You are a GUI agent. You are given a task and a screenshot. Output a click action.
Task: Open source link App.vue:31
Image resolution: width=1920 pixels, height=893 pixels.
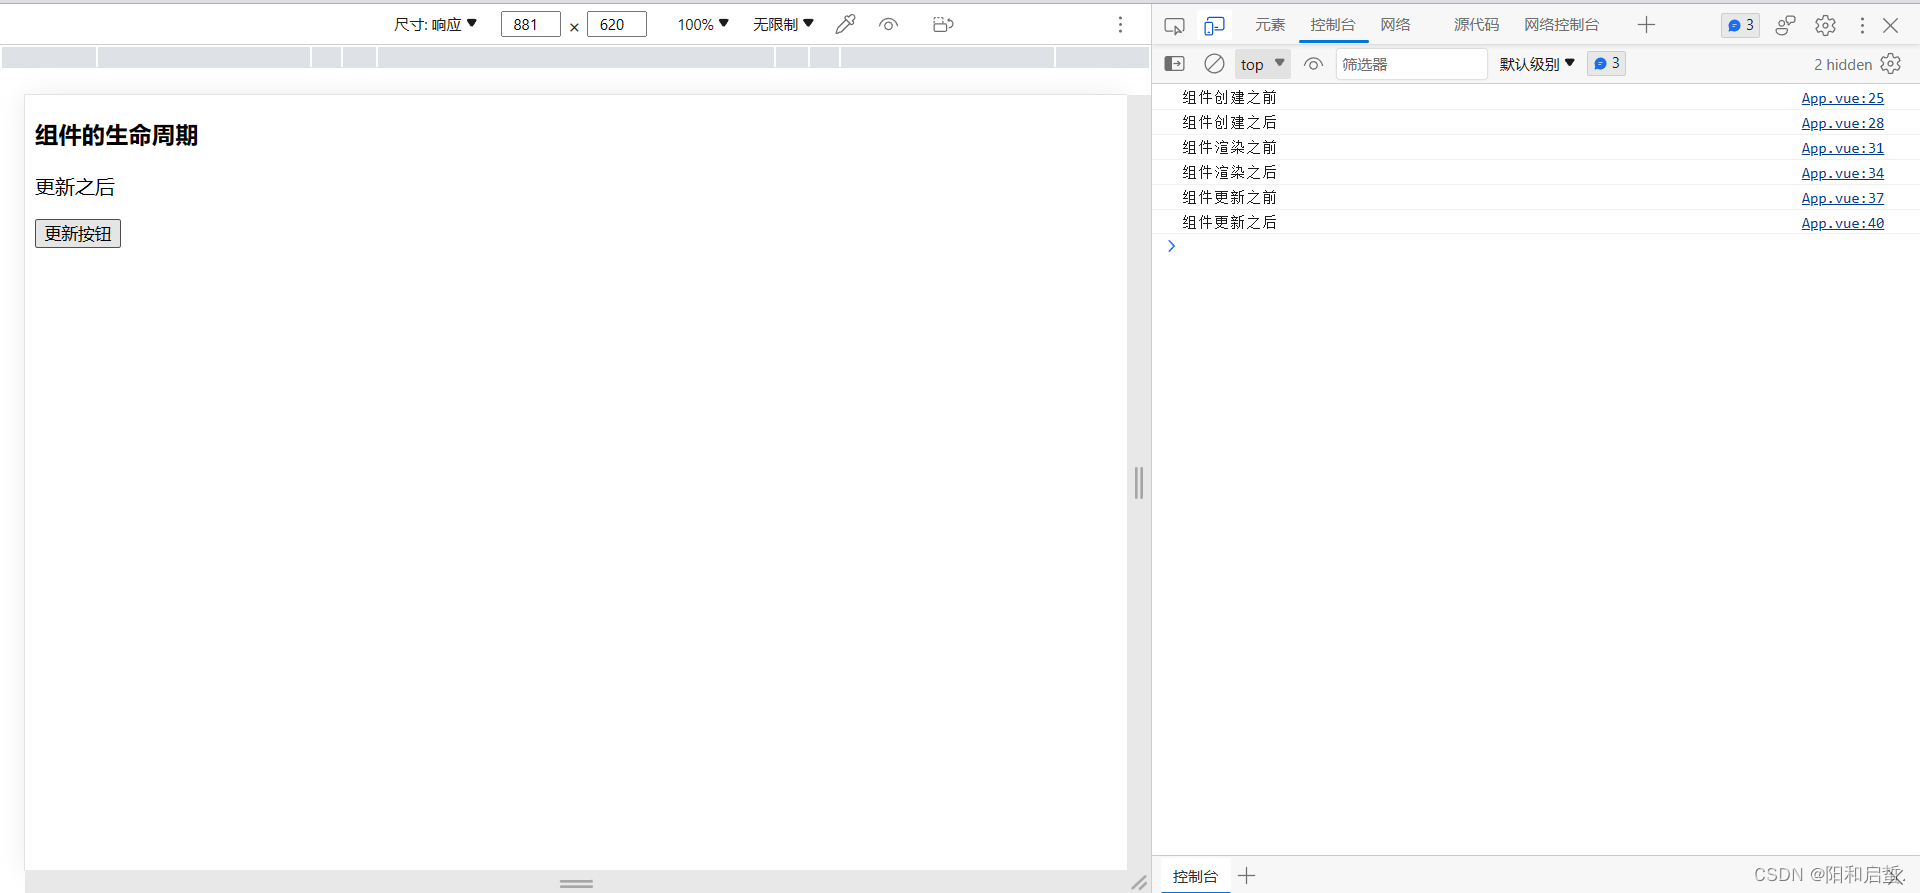pos(1842,148)
